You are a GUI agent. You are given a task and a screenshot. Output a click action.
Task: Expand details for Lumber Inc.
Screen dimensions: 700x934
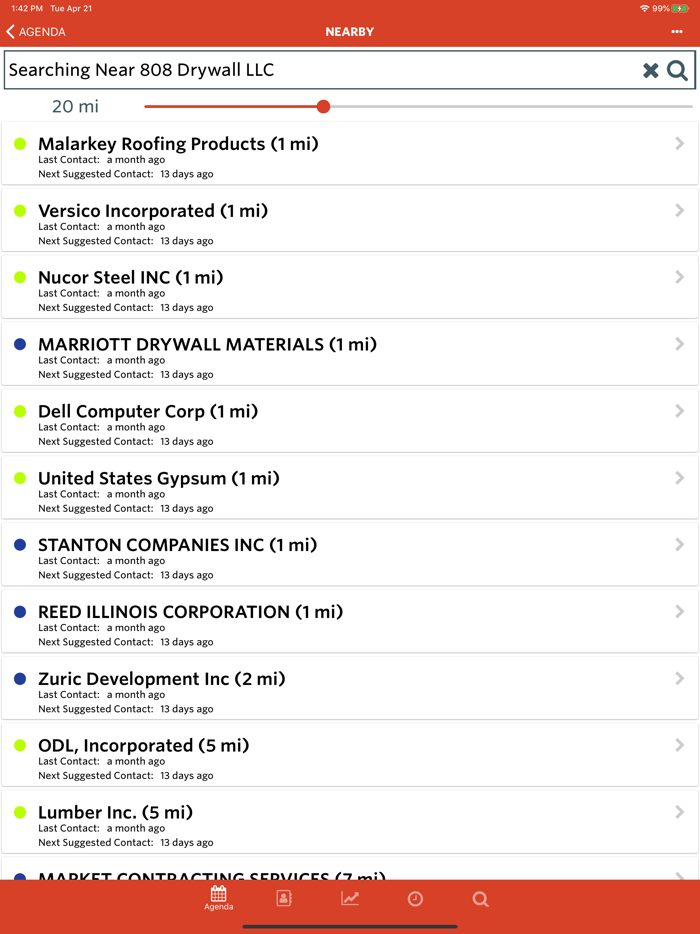[x=678, y=812]
